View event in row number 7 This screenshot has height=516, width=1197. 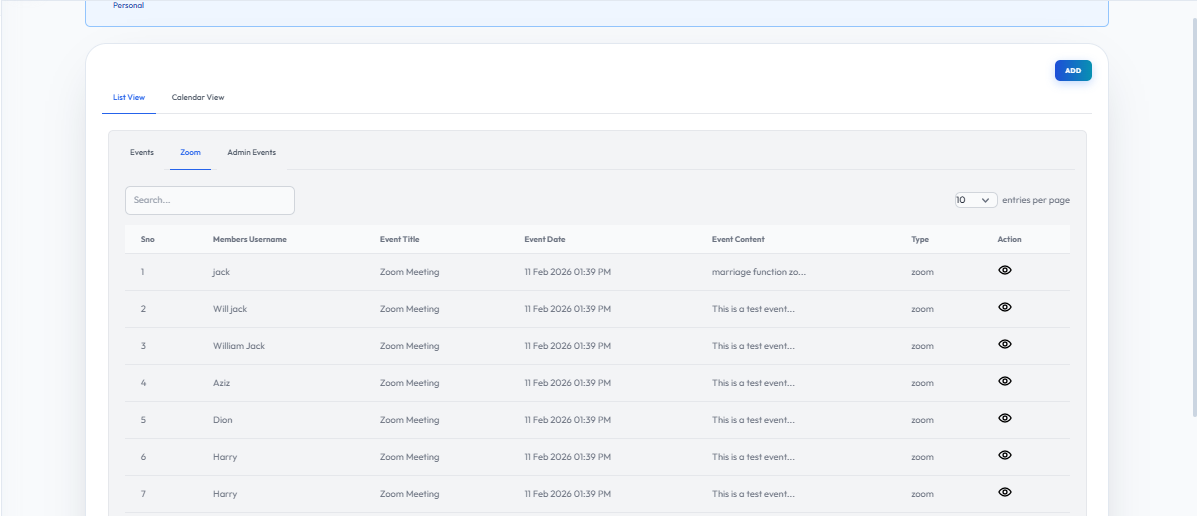1005,492
